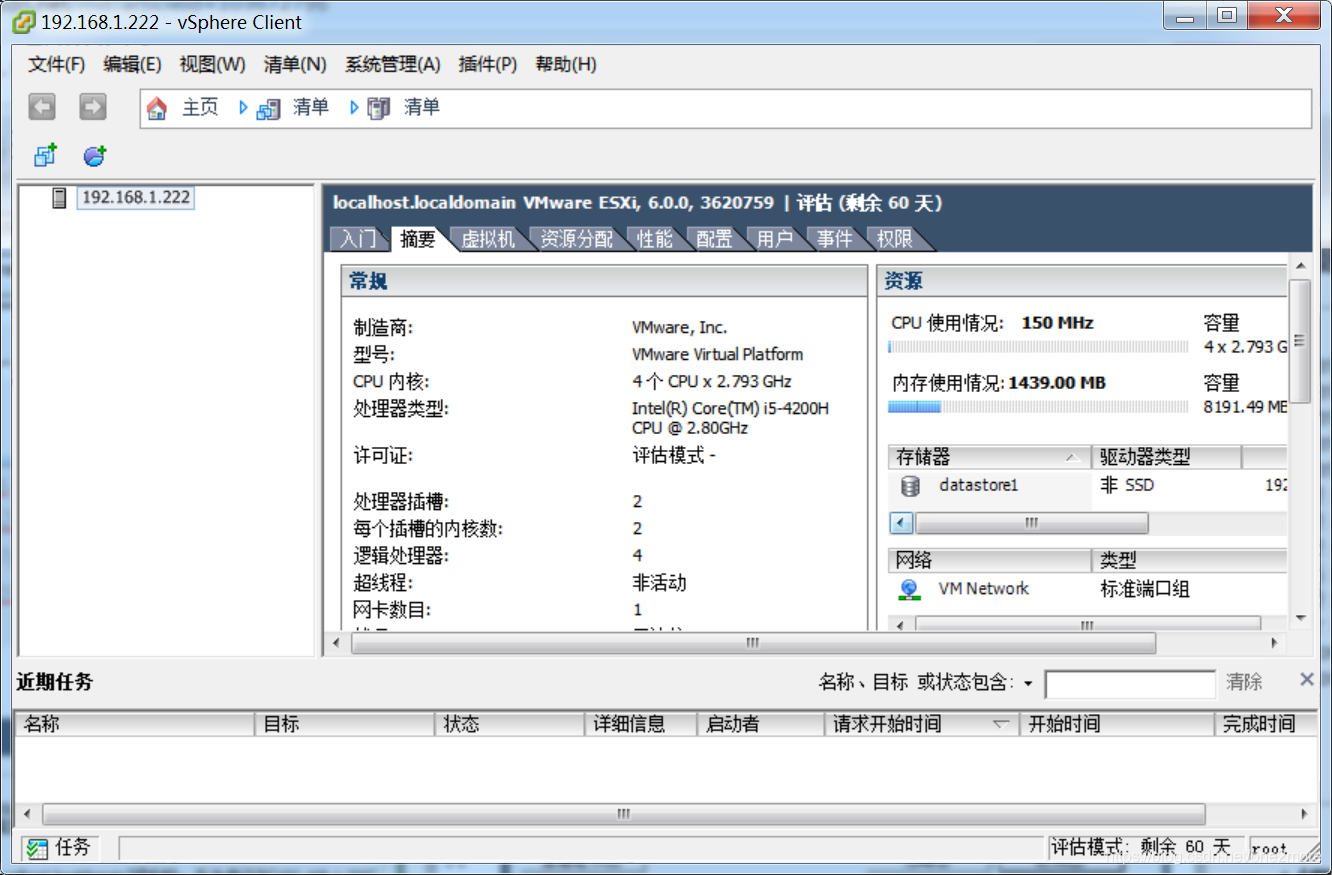The height and width of the screenshot is (875, 1332).
Task: Click the datastore table horizontal scrollbar
Action: point(1031,523)
